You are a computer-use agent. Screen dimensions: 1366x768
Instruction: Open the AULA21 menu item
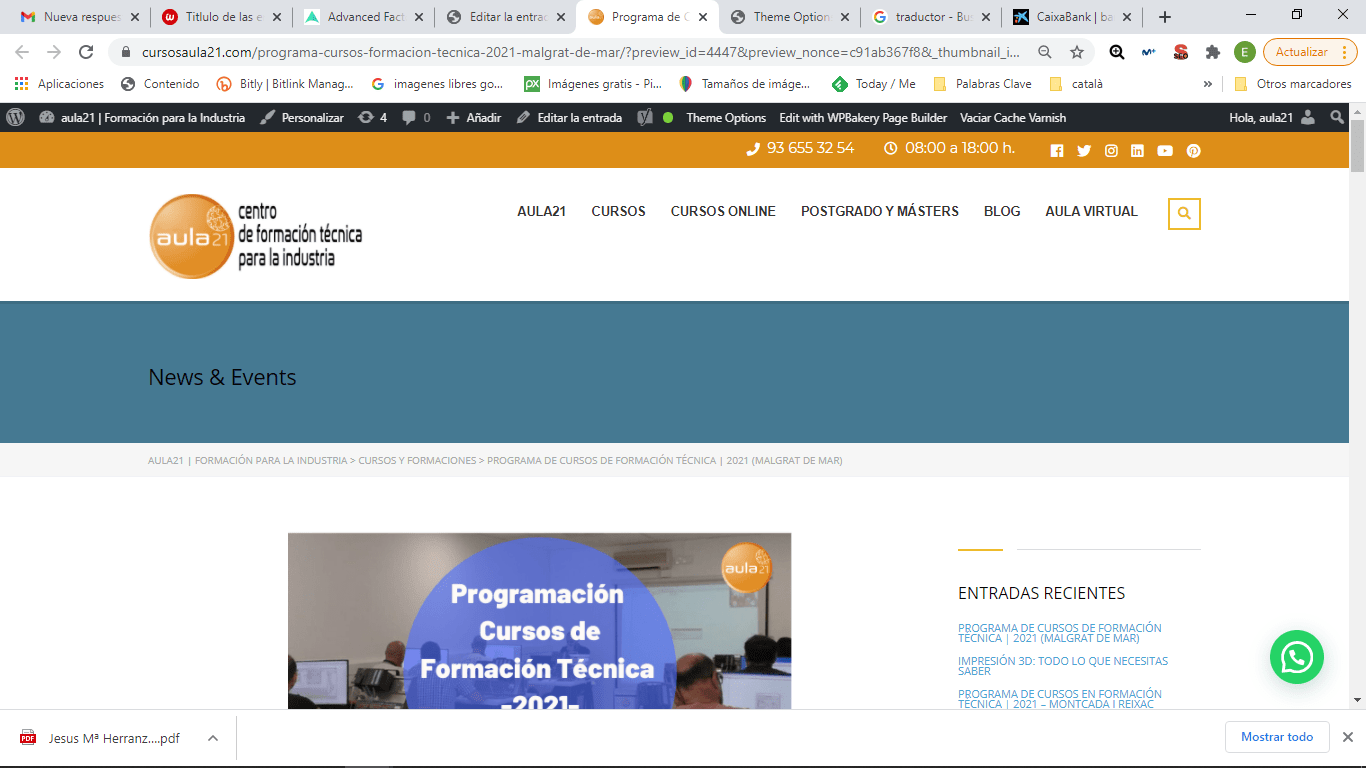click(x=542, y=212)
